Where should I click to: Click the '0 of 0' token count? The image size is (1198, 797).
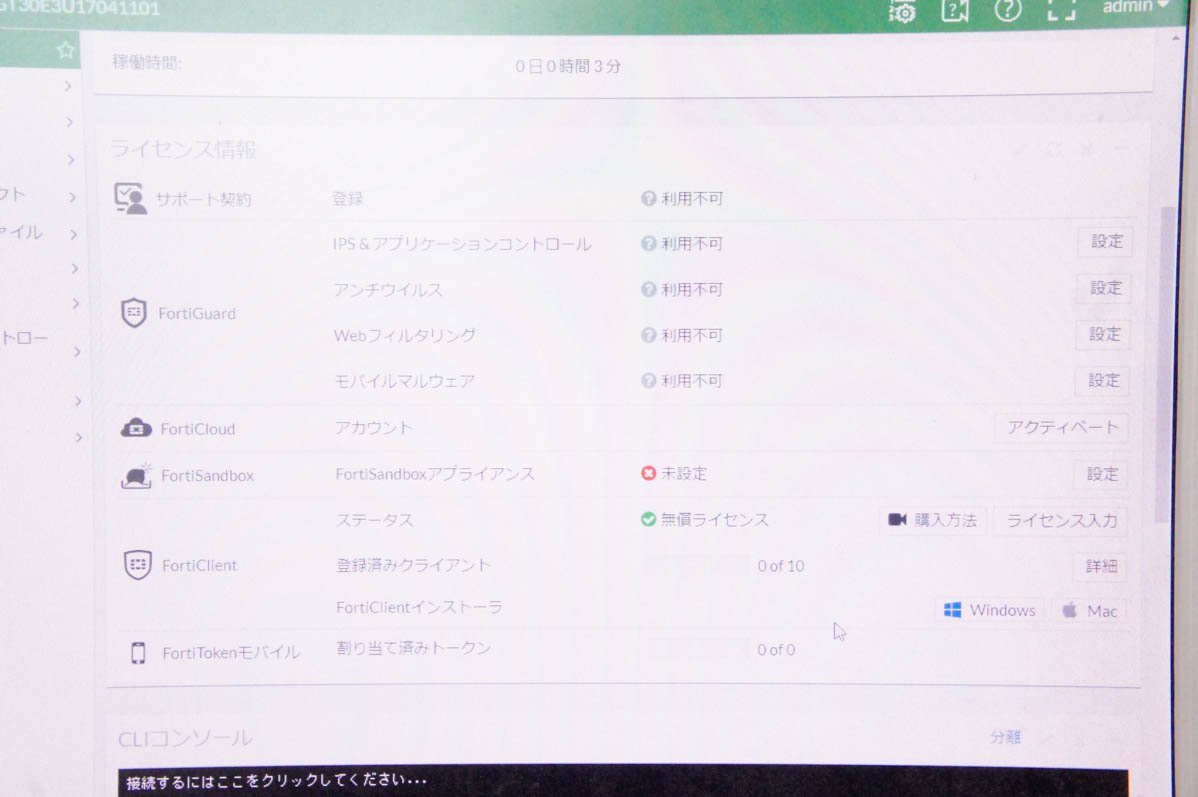776,650
